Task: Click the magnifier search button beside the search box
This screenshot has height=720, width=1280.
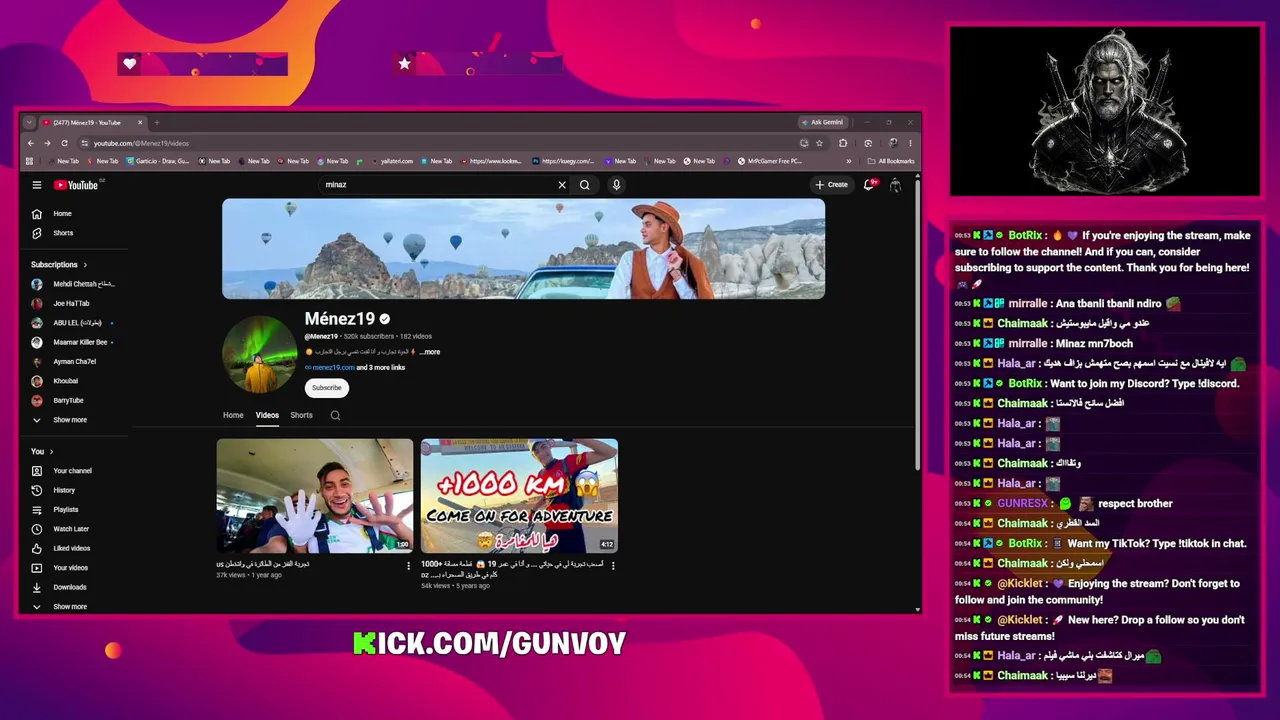Action: click(x=585, y=185)
